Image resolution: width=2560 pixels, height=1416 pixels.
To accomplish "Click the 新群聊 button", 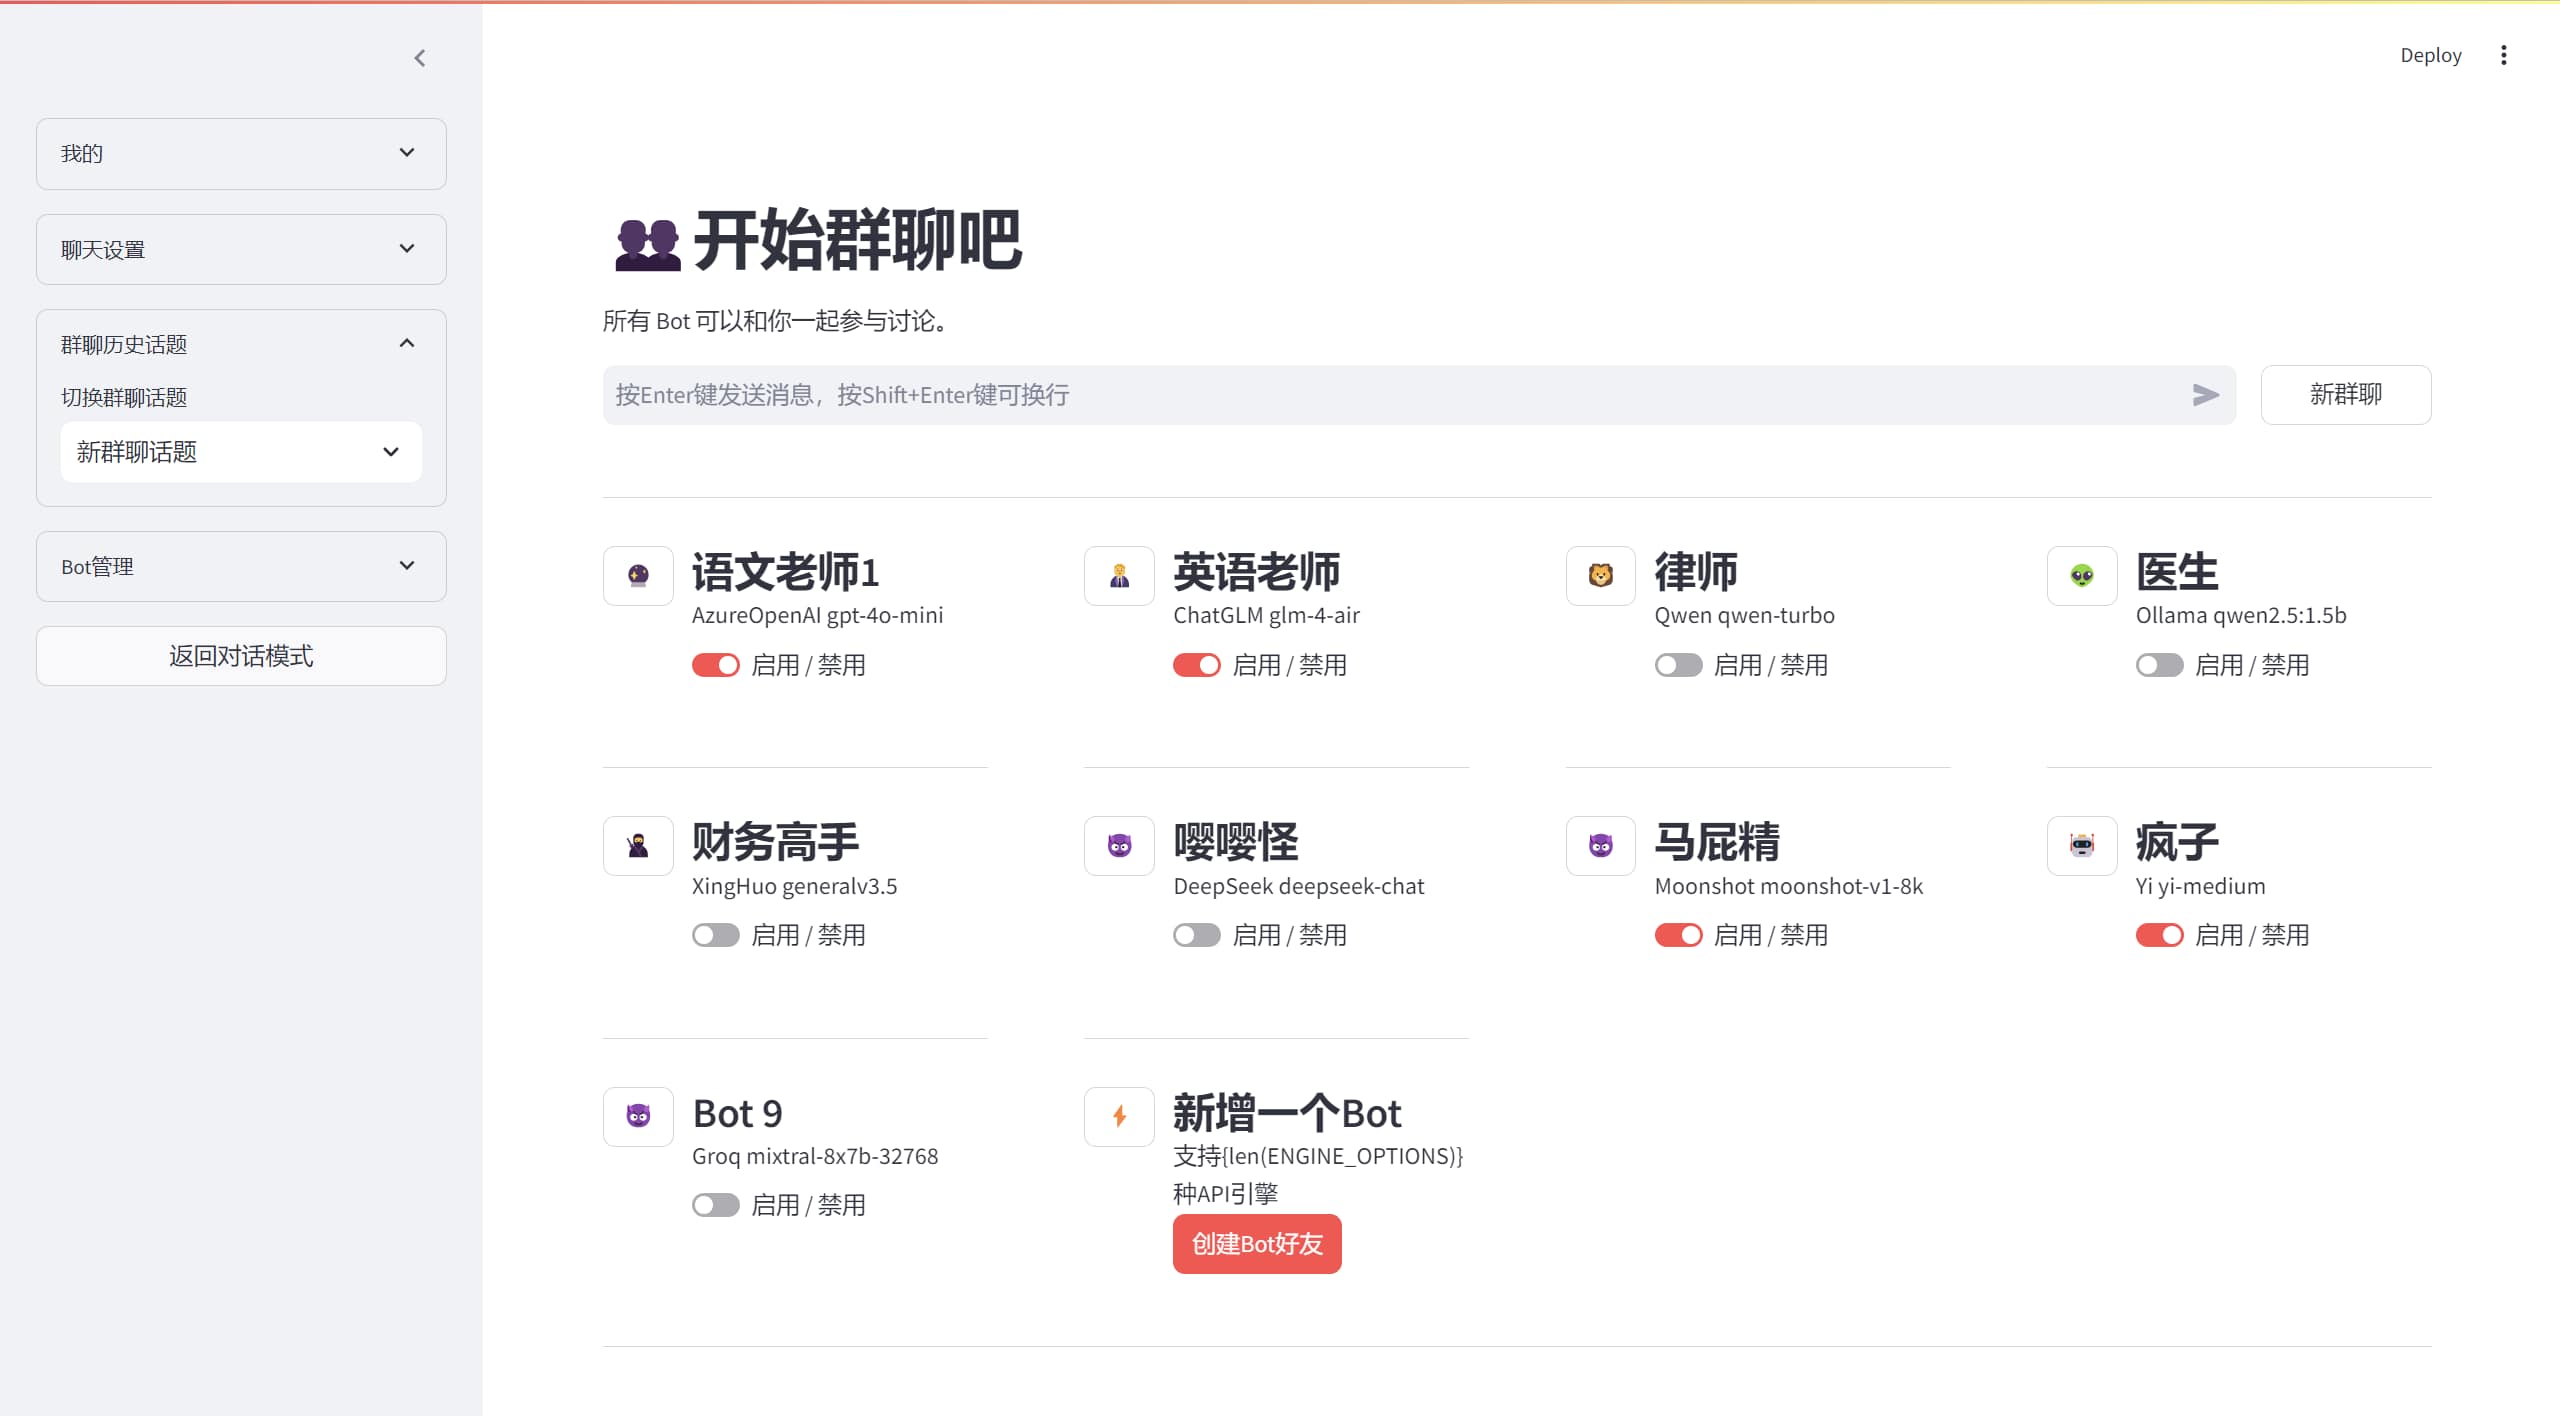I will (2346, 395).
